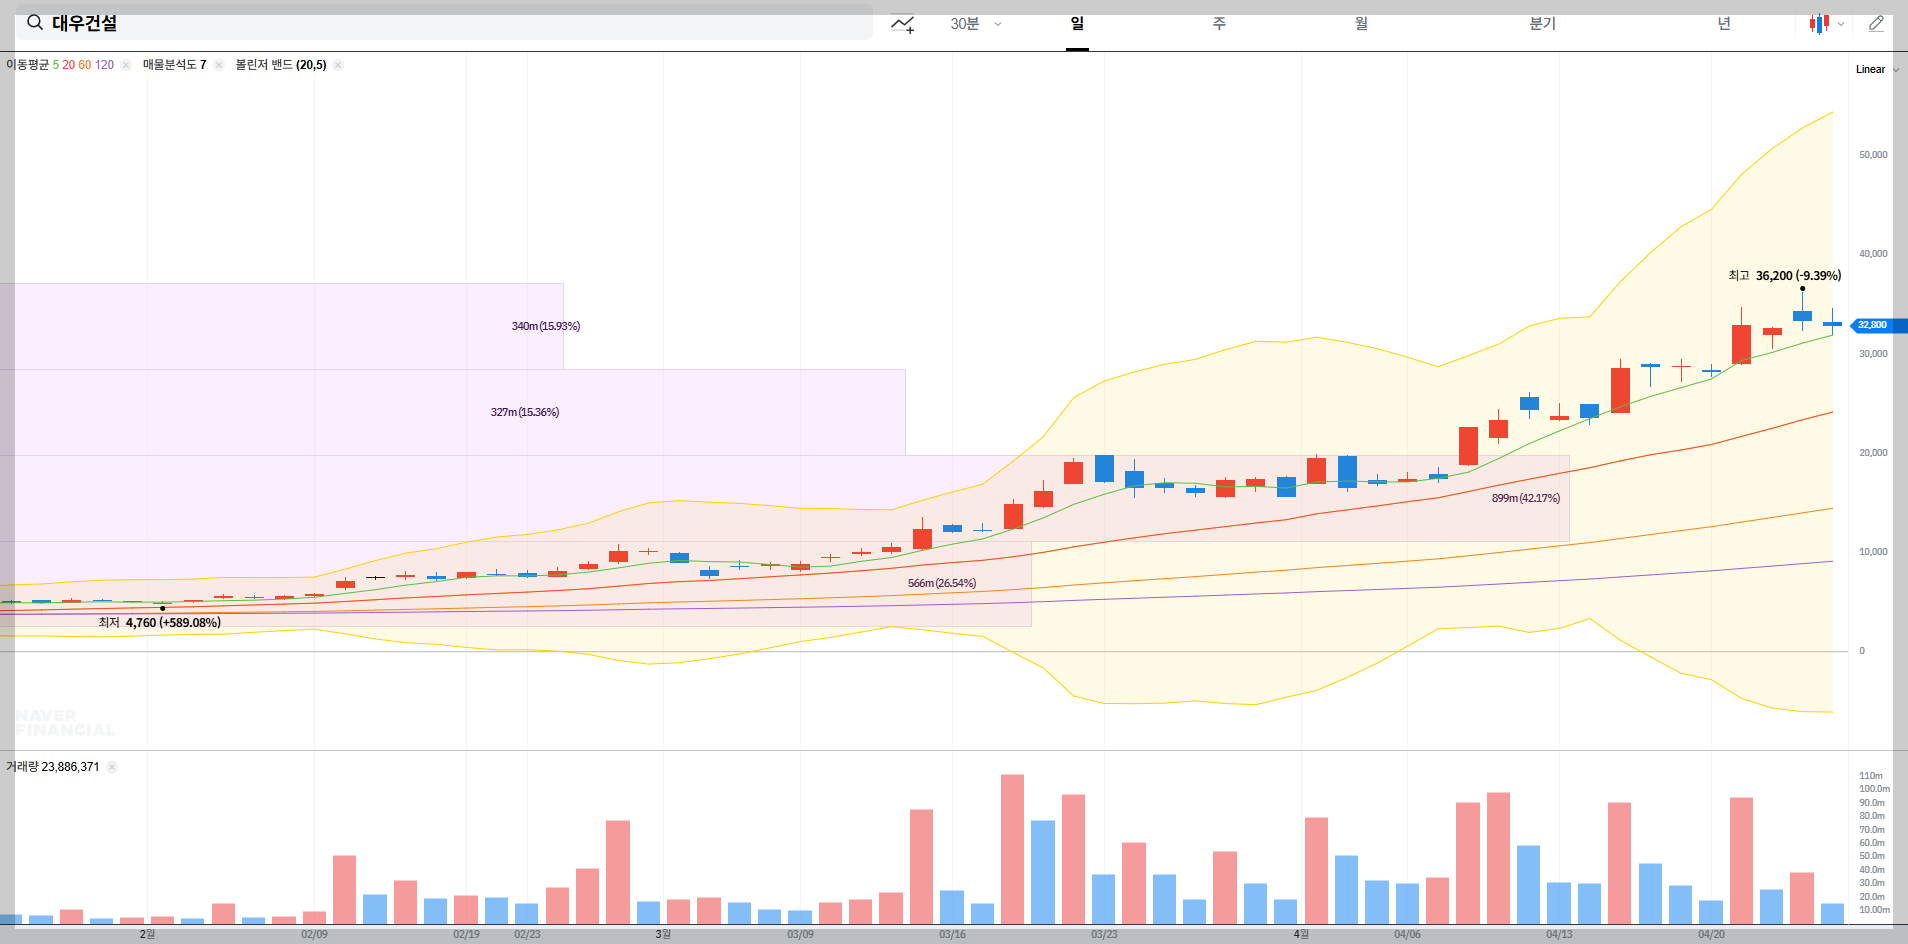Switch to the 월 monthly tab
The height and width of the screenshot is (944, 1908).
pos(1361,24)
